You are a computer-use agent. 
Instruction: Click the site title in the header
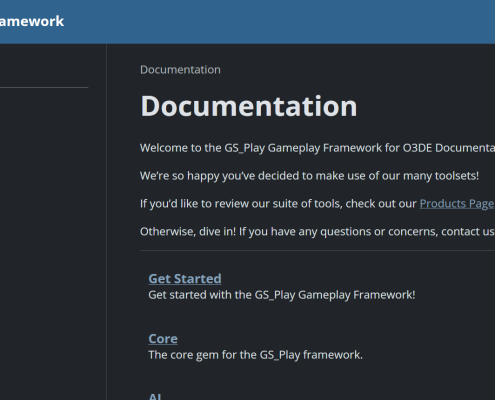(x=32, y=21)
